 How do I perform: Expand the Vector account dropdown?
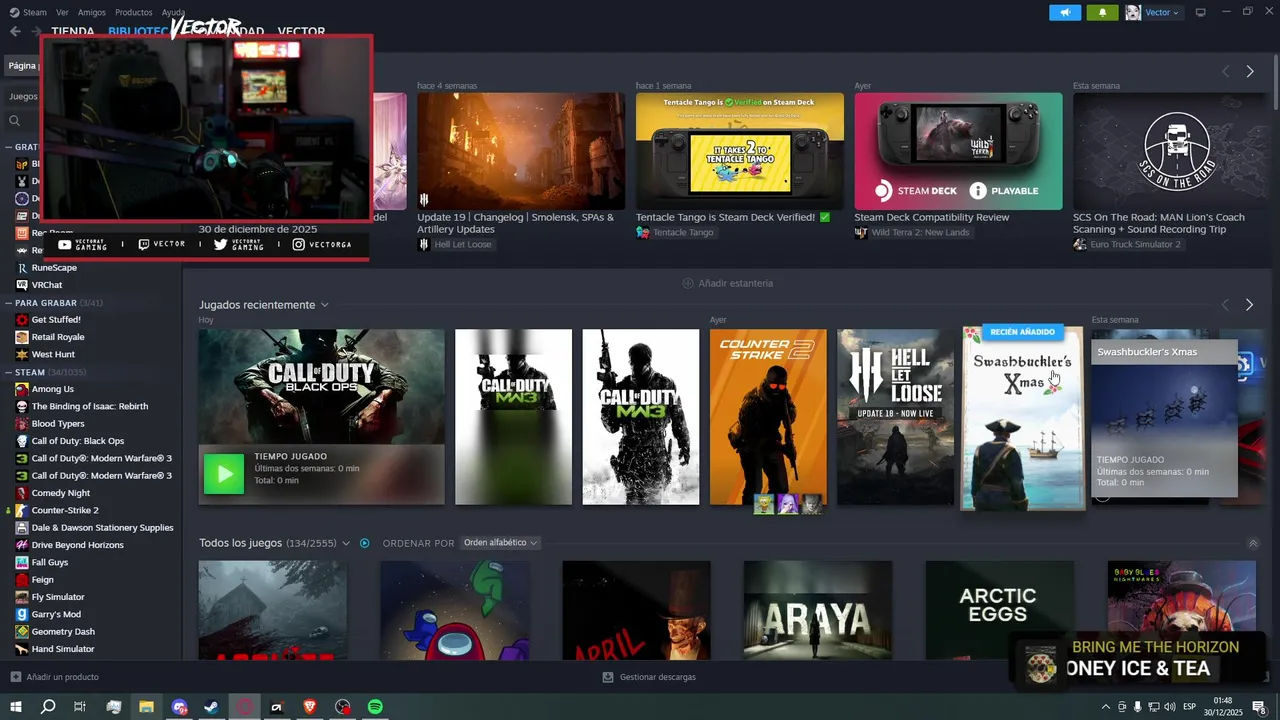[1162, 12]
